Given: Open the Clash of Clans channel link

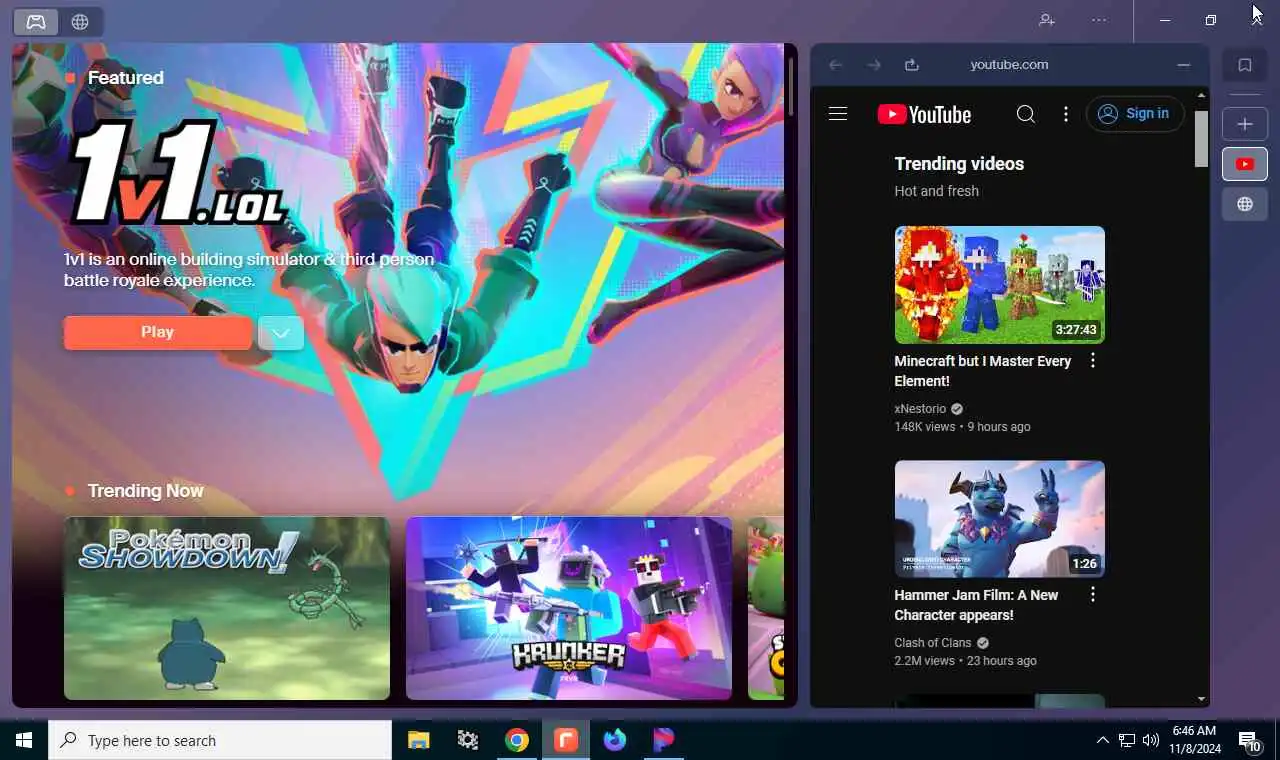Looking at the screenshot, I should pyautogui.click(x=933, y=643).
